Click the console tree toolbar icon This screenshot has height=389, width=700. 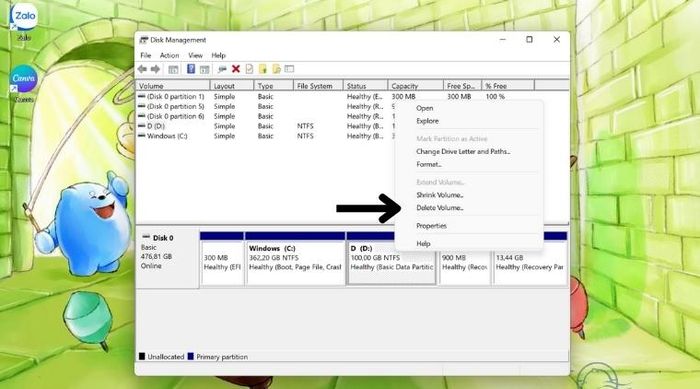coord(173,69)
